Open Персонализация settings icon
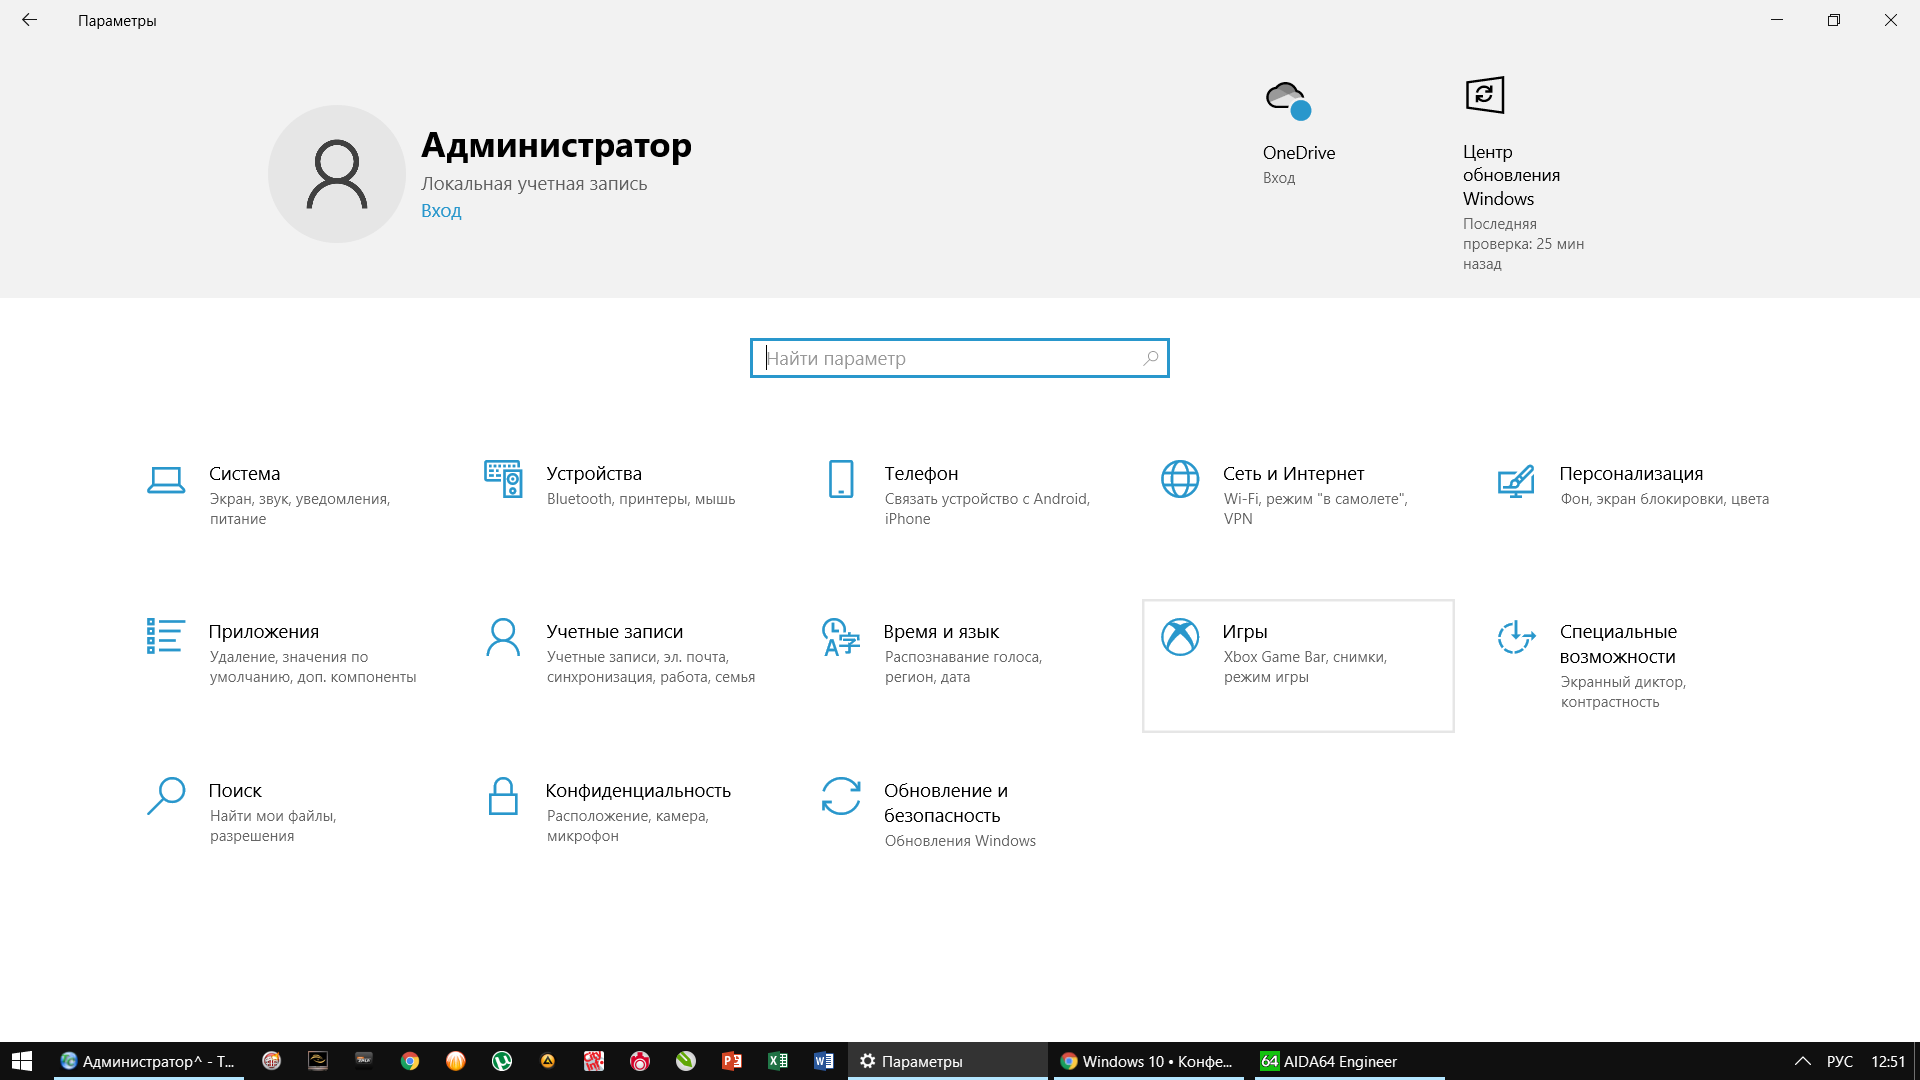This screenshot has height=1080, width=1920. pos(1516,481)
